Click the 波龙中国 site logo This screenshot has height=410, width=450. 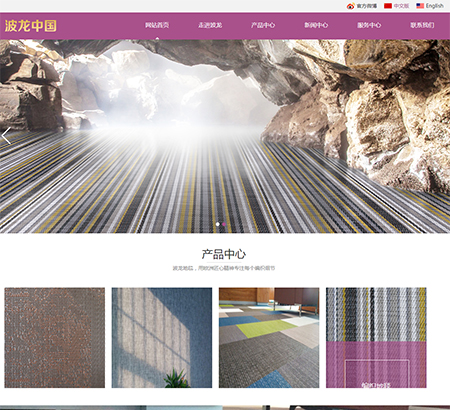click(x=30, y=26)
